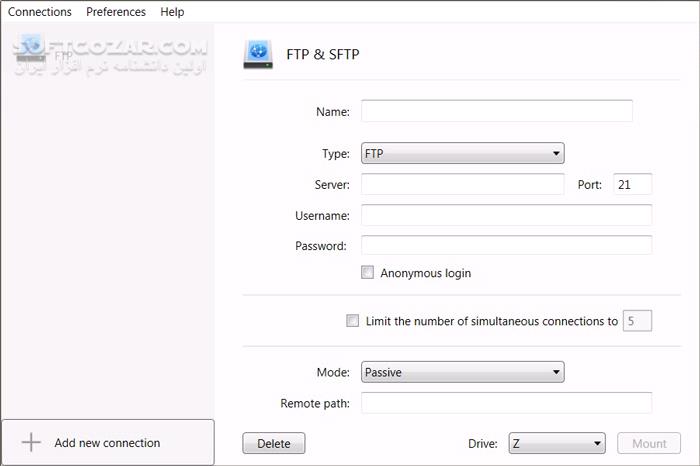The image size is (700, 466).
Task: Click the Delete button
Action: tap(274, 443)
